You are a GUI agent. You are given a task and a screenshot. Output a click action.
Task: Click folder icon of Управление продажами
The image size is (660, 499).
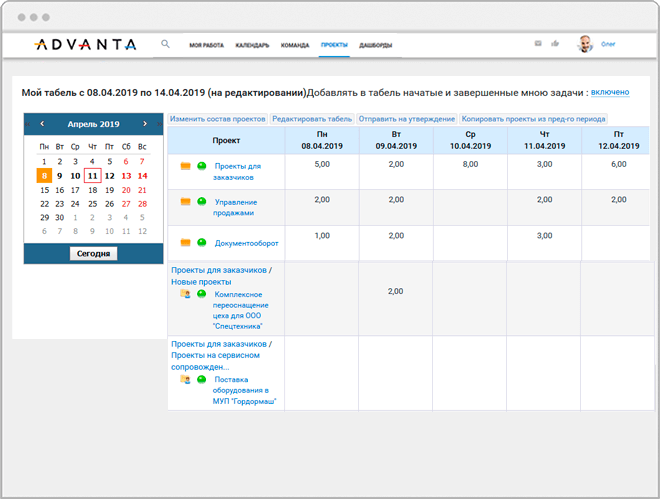[x=186, y=202]
